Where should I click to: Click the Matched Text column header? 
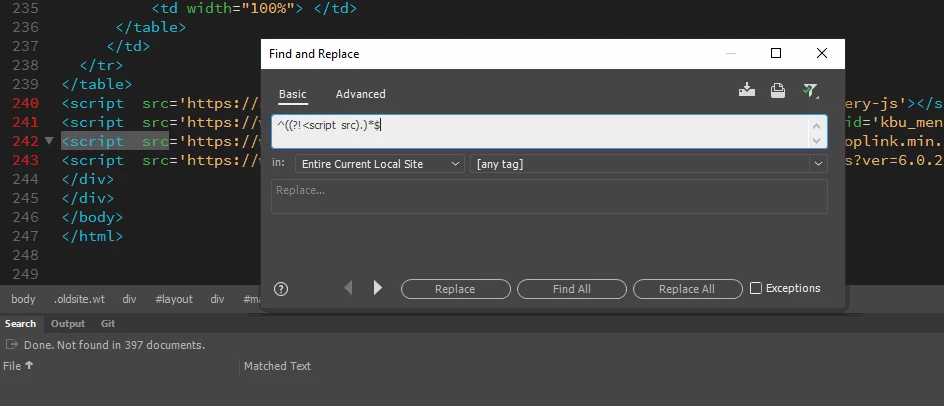(278, 366)
